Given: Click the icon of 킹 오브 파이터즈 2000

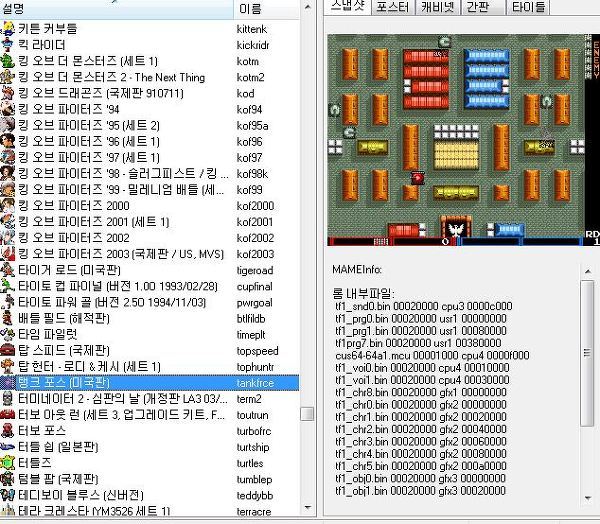Looking at the screenshot, I should (8, 206).
